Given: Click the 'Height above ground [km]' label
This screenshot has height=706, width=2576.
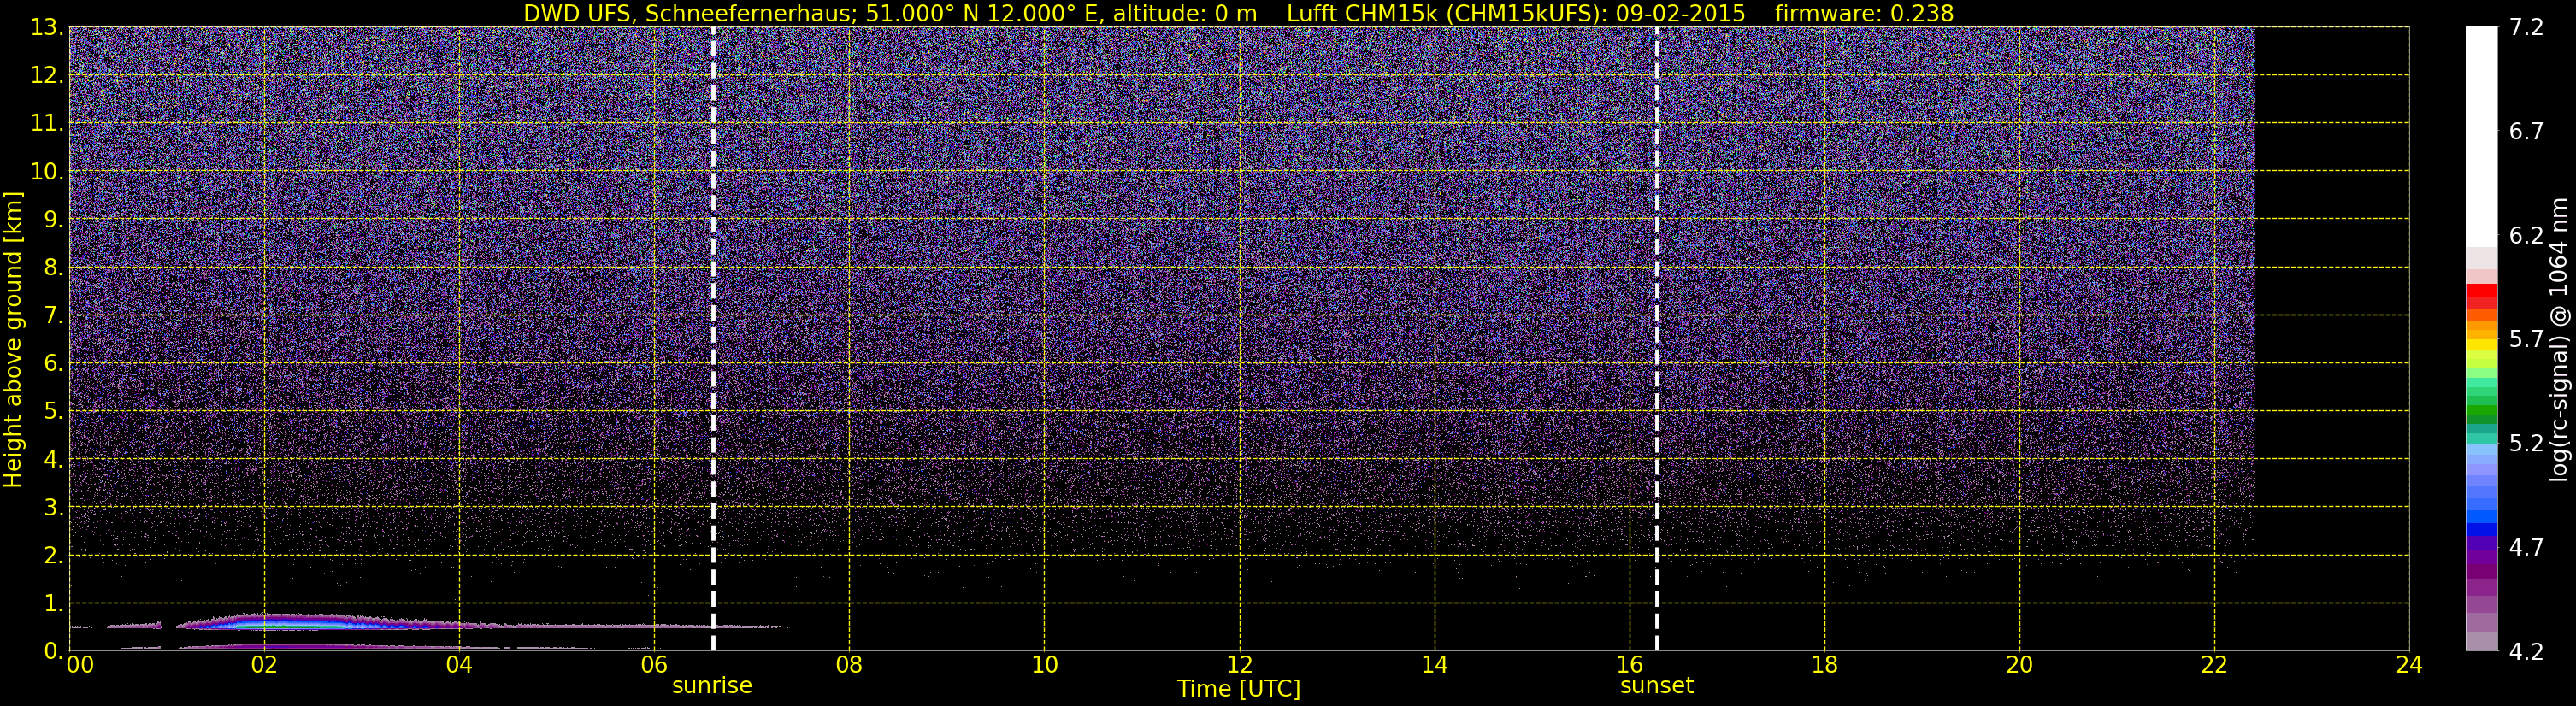Looking at the screenshot, I should point(13,339).
